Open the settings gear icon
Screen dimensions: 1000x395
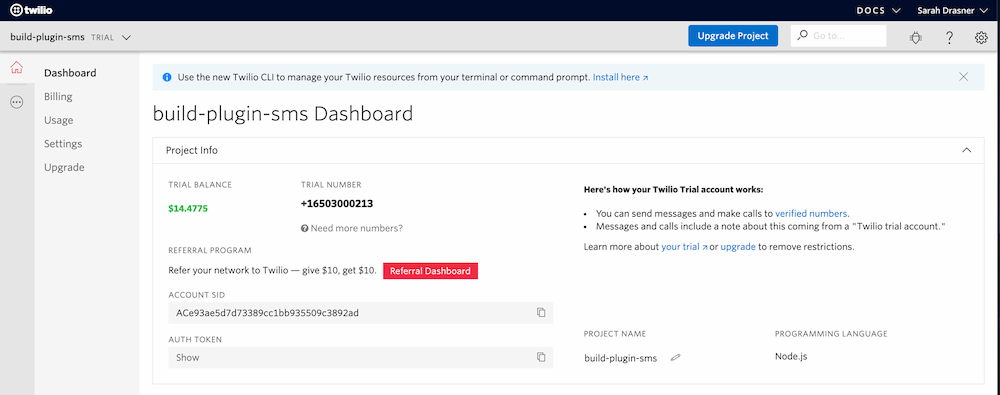(x=981, y=38)
